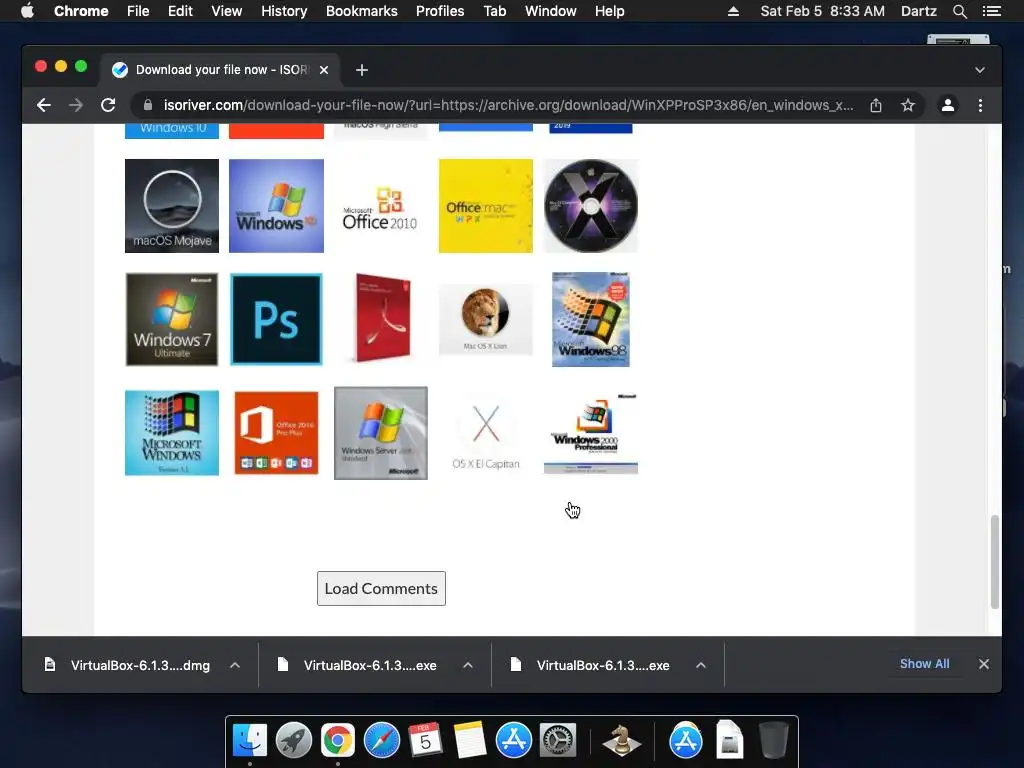Click the page vertical scrollbar thumb
This screenshot has height=768, width=1024.
coord(995,562)
